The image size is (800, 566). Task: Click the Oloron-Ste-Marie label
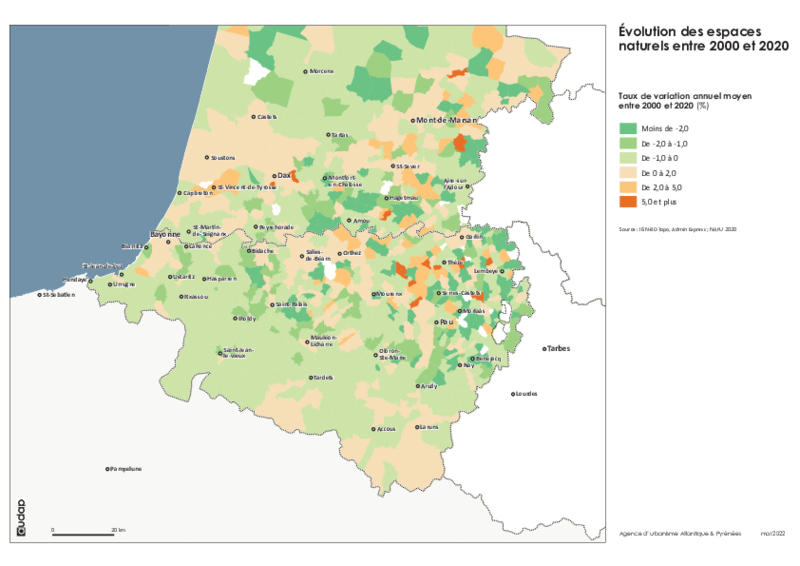tap(392, 355)
